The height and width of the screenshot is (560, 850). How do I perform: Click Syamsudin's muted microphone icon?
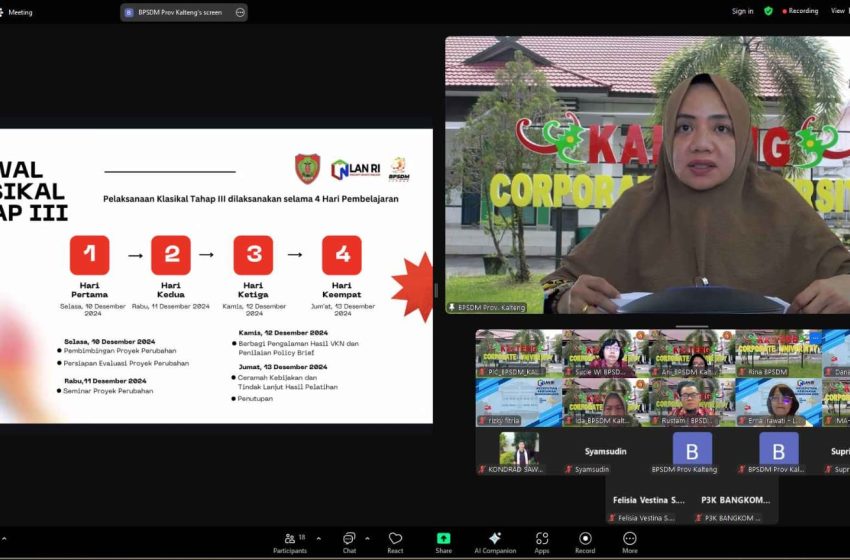[x=569, y=469]
